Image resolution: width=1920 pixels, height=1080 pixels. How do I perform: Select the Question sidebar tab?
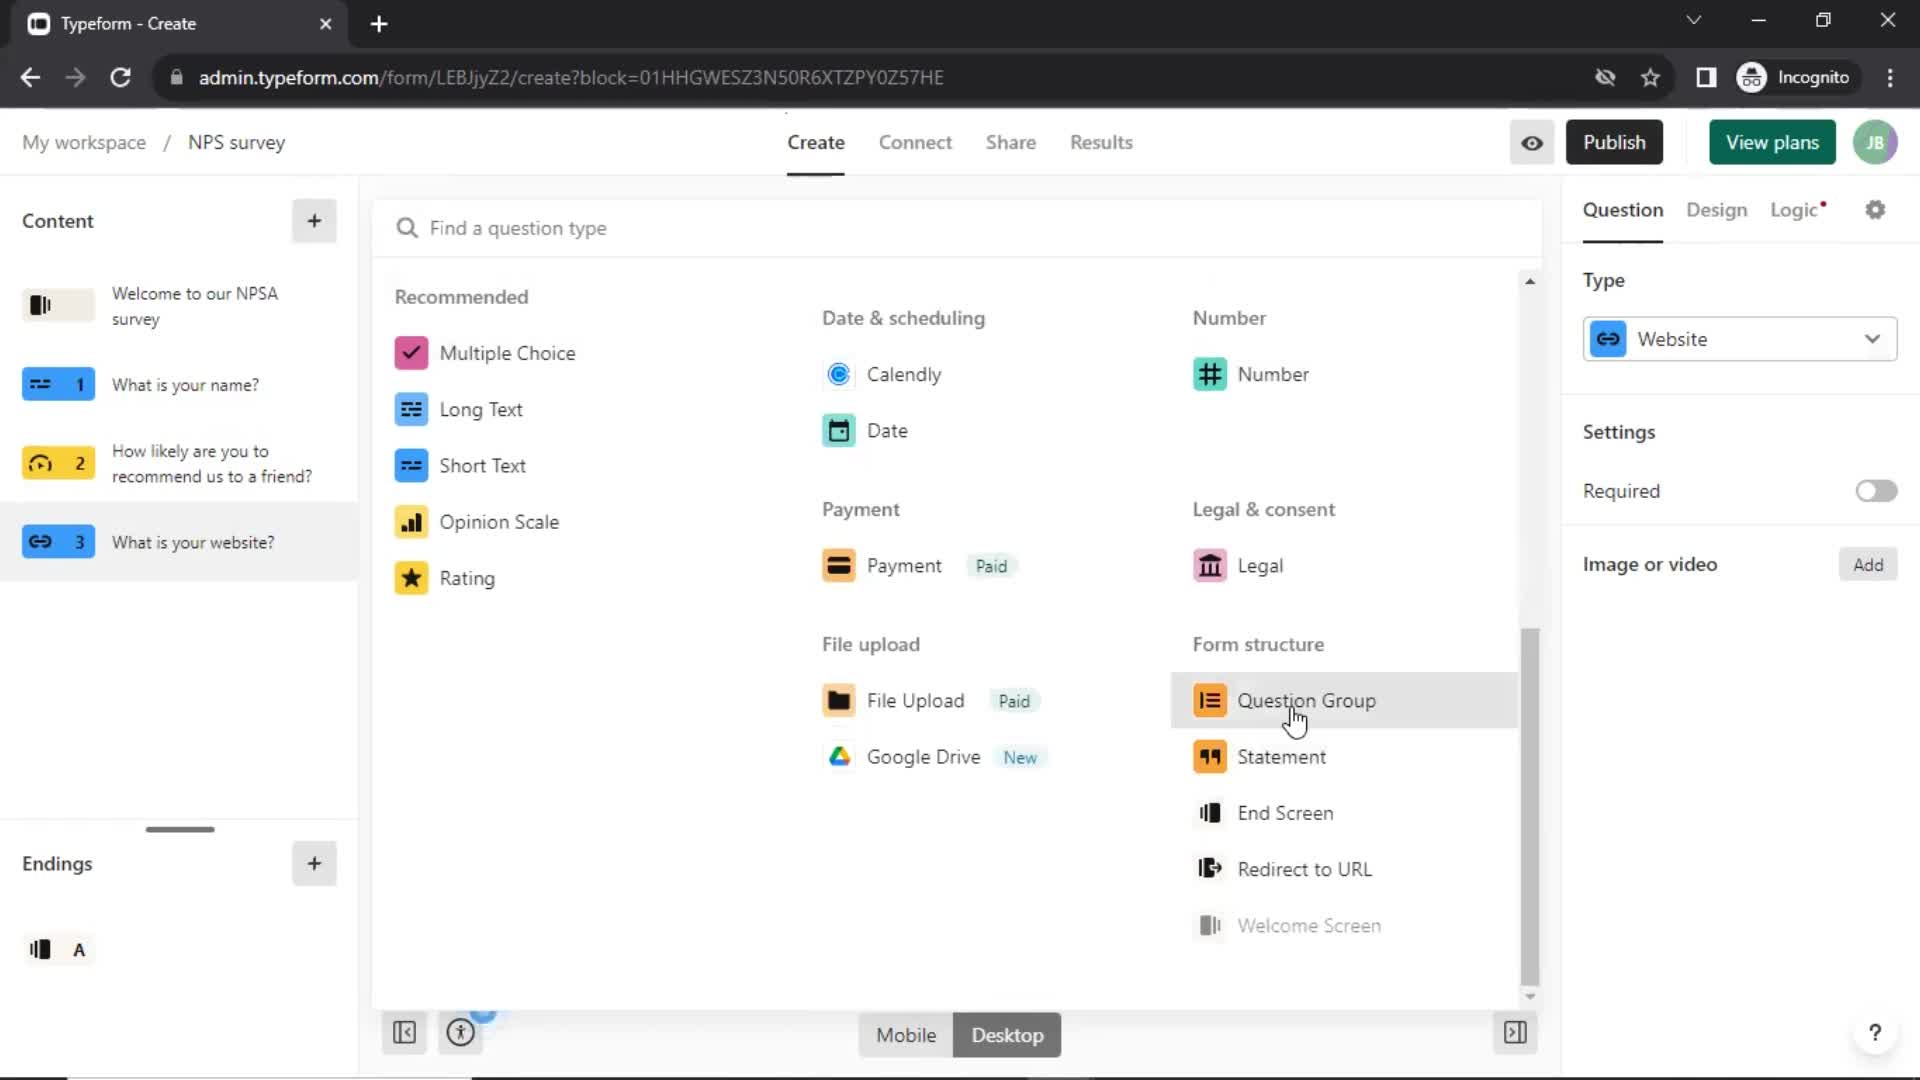(1622, 210)
